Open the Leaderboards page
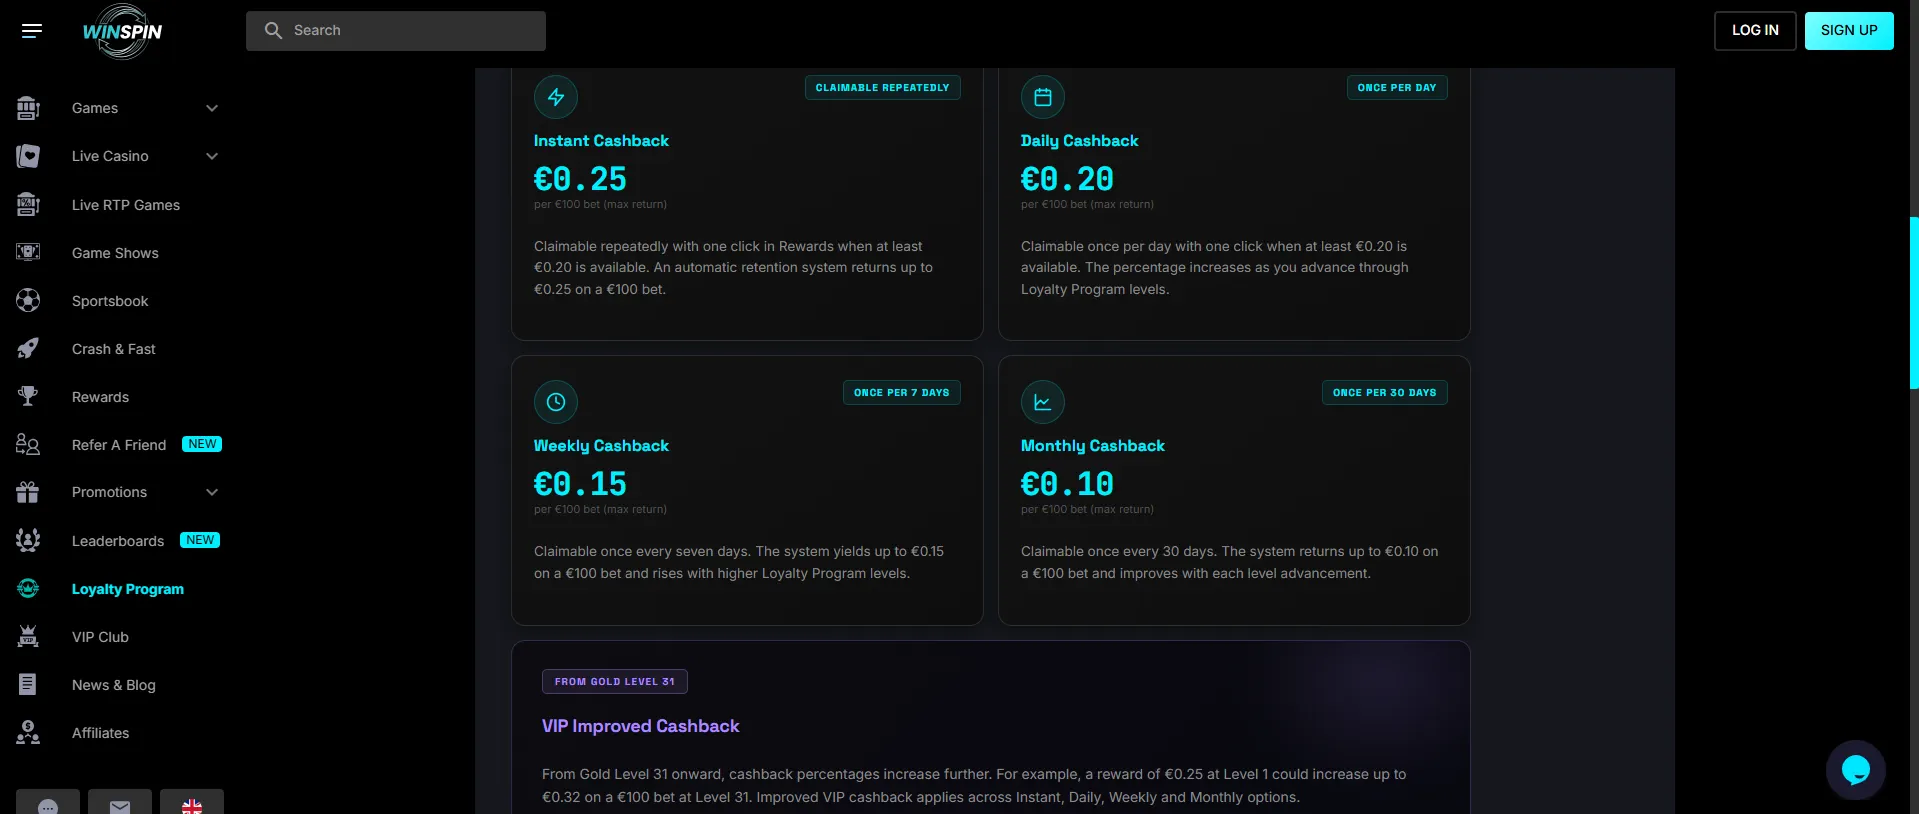The image size is (1919, 814). pyautogui.click(x=118, y=541)
